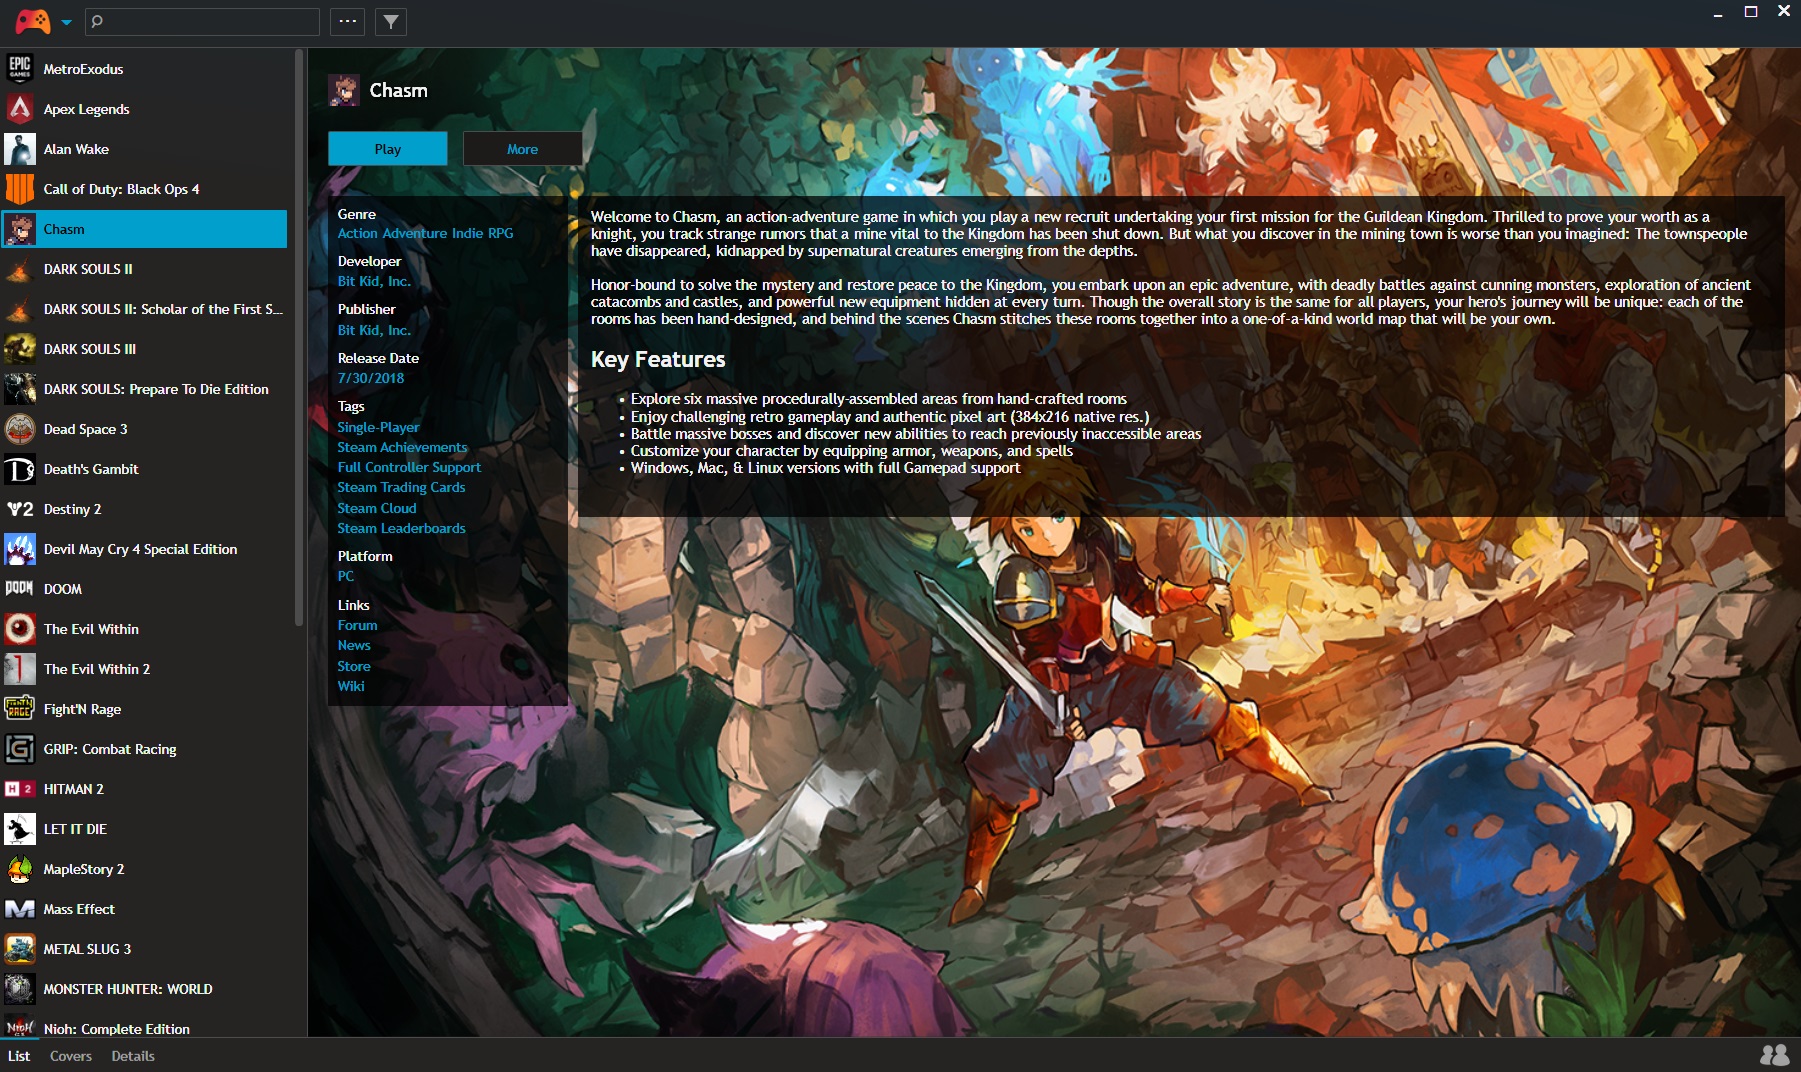
Task: Click the search input field
Action: click(x=203, y=21)
